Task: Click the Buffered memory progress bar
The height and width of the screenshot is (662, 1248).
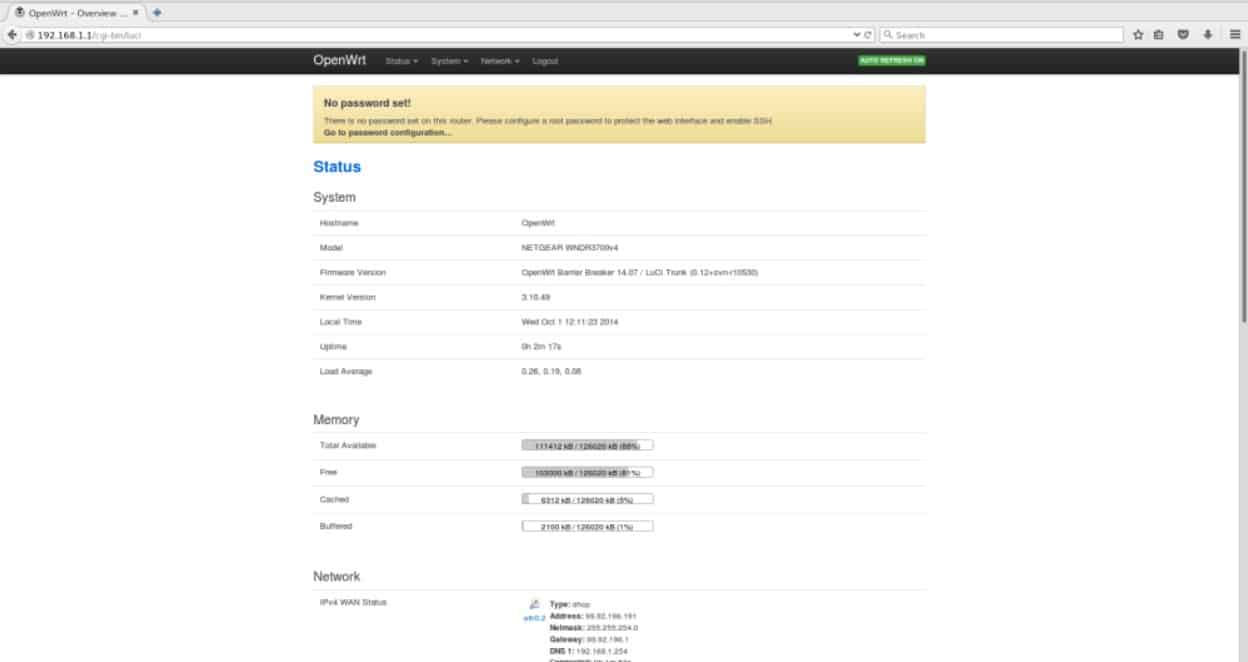Action: 587,526
